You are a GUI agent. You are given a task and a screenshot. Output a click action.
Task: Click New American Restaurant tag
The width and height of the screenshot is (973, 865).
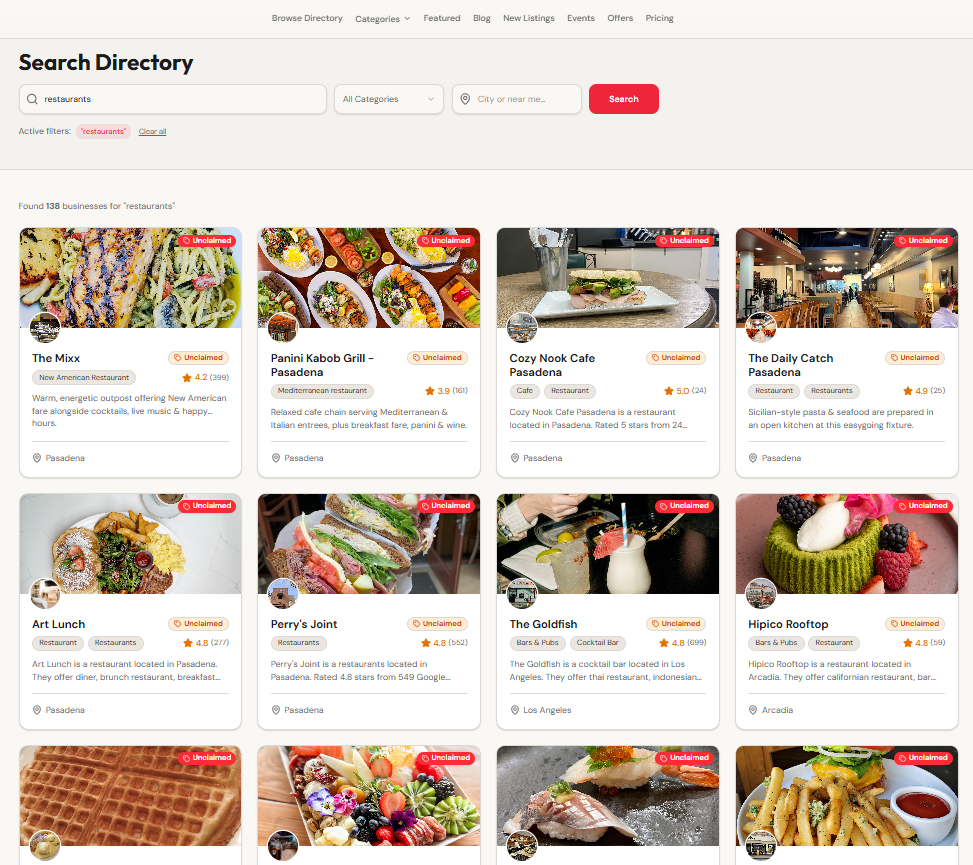(x=84, y=377)
